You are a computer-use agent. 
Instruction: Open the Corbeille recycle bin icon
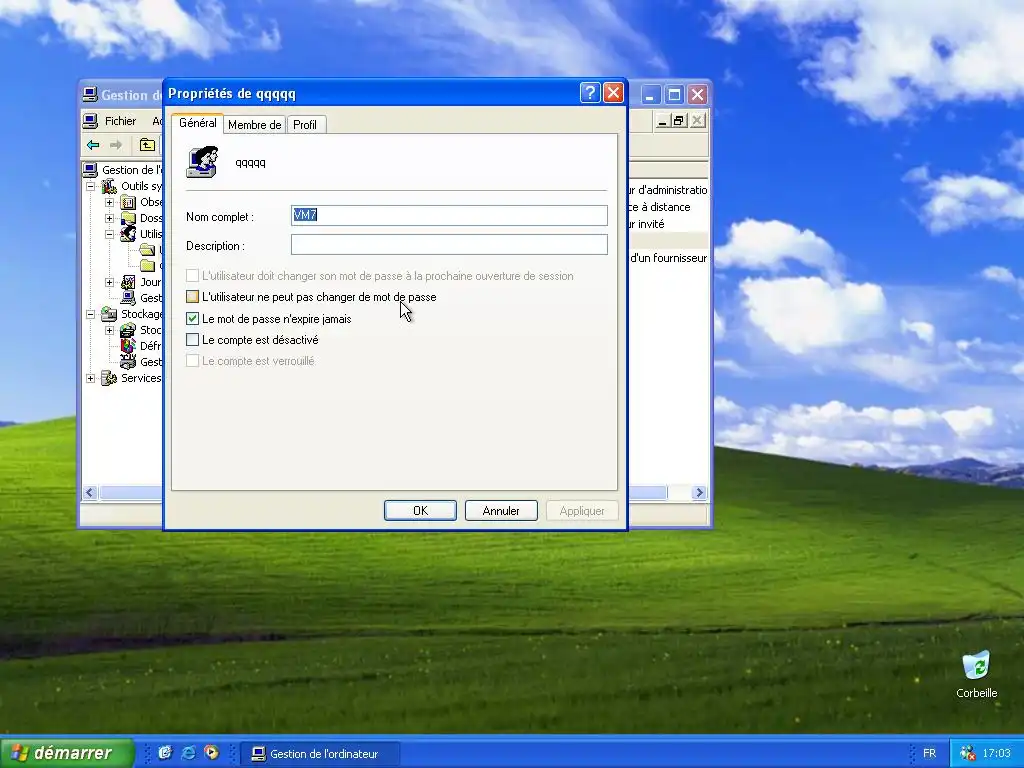tap(976, 665)
